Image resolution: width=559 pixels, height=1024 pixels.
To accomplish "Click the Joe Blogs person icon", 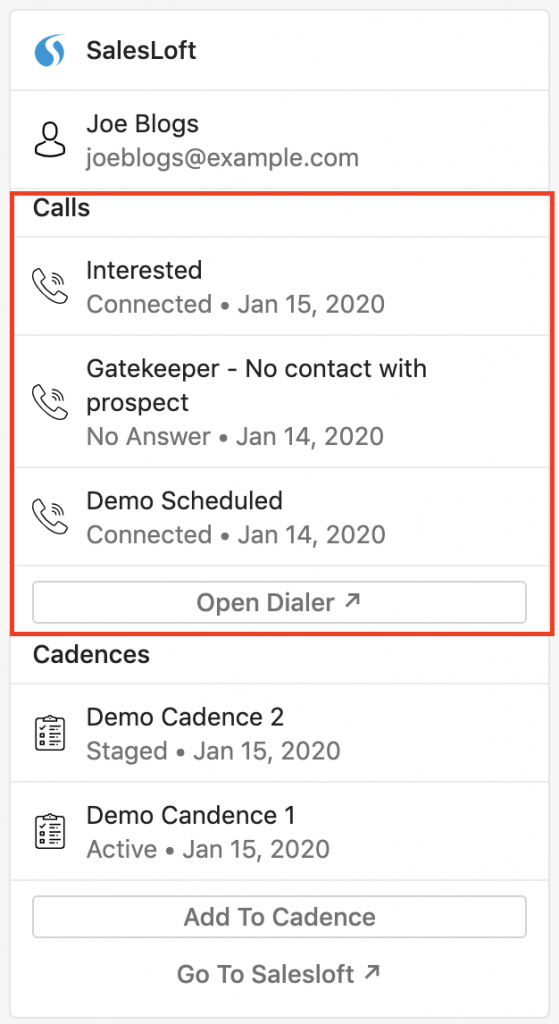I will [x=50, y=140].
